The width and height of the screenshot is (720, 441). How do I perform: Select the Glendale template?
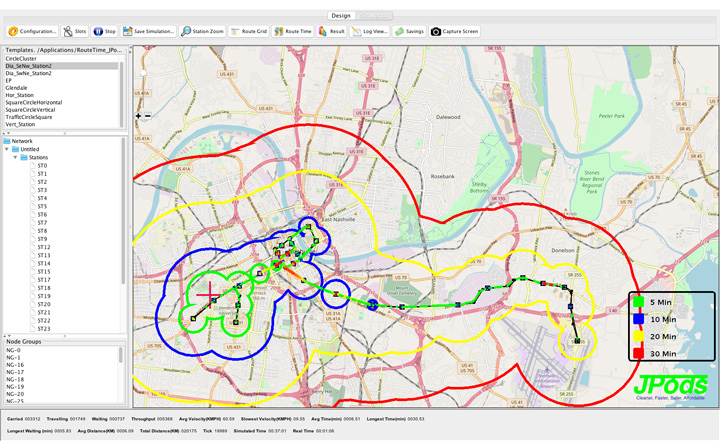[16, 87]
